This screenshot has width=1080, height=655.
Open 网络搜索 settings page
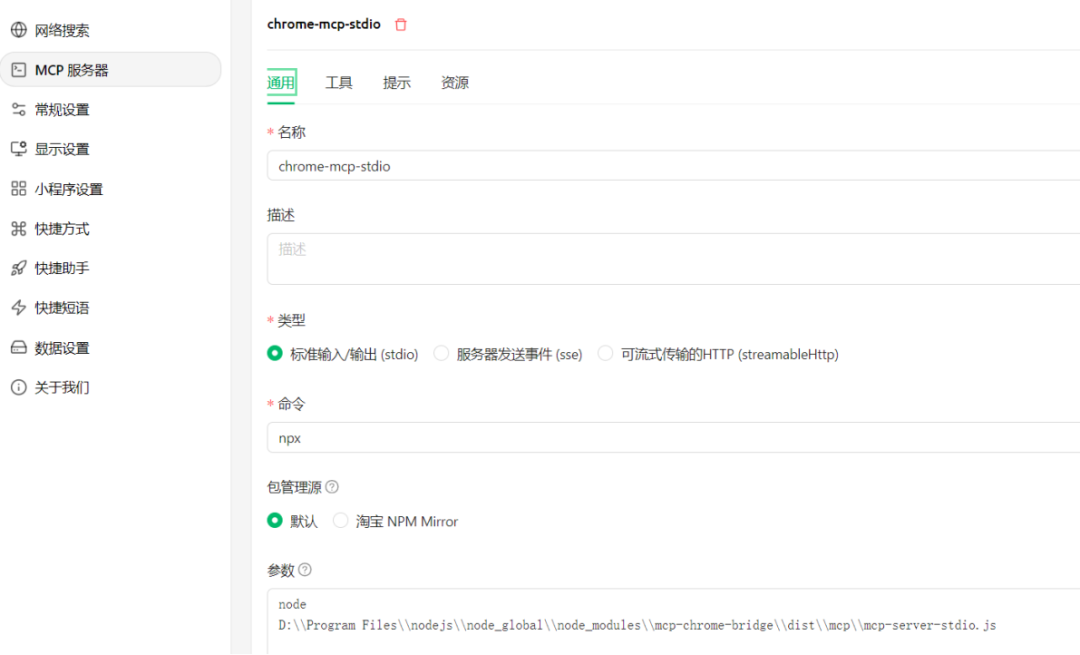pos(110,30)
